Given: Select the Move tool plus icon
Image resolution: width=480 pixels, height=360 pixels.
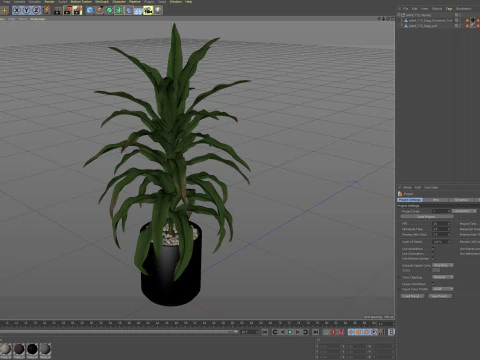Looking at the screenshot, I should [x=4, y=11].
